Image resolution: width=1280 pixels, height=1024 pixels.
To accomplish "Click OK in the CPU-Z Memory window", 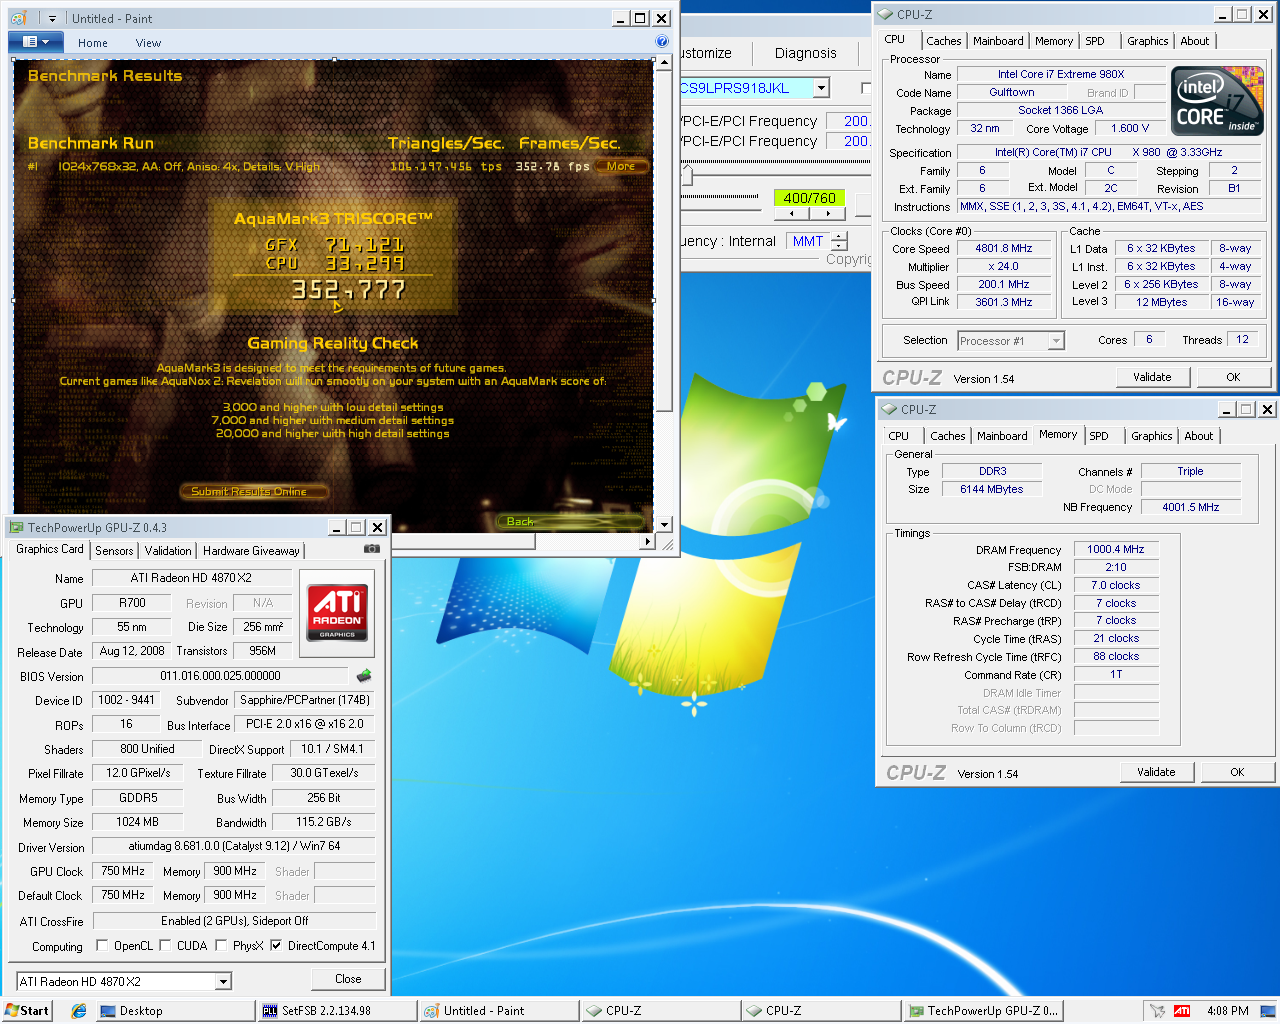I will pyautogui.click(x=1237, y=772).
